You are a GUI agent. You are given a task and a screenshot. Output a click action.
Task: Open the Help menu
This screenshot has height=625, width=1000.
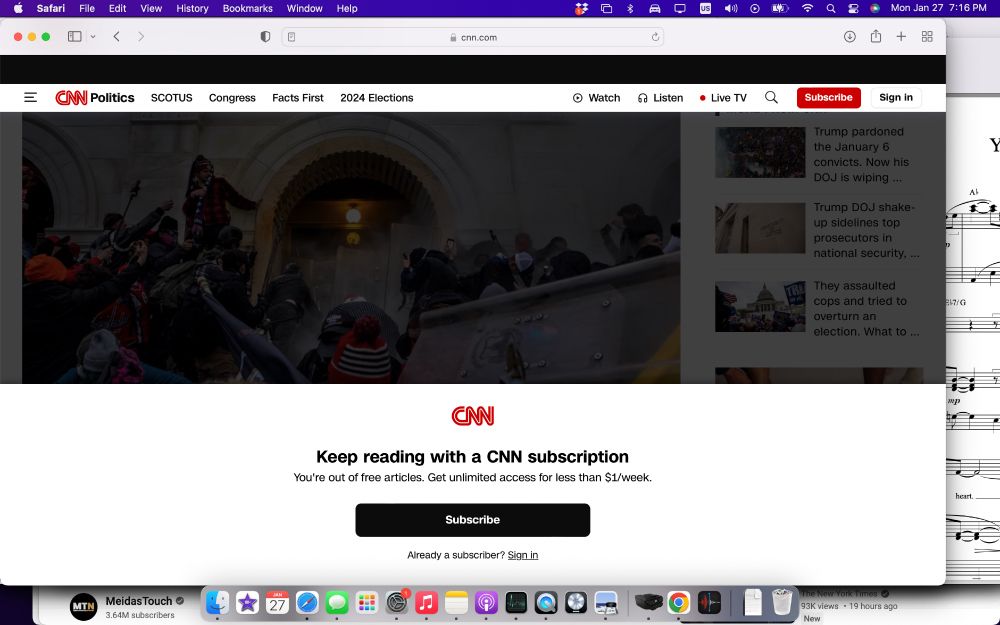point(347,8)
